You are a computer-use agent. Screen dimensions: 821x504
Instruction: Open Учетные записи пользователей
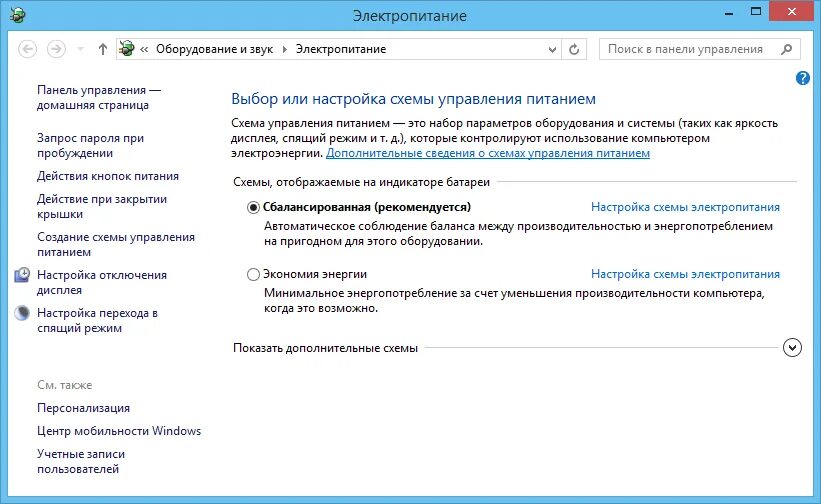81,461
